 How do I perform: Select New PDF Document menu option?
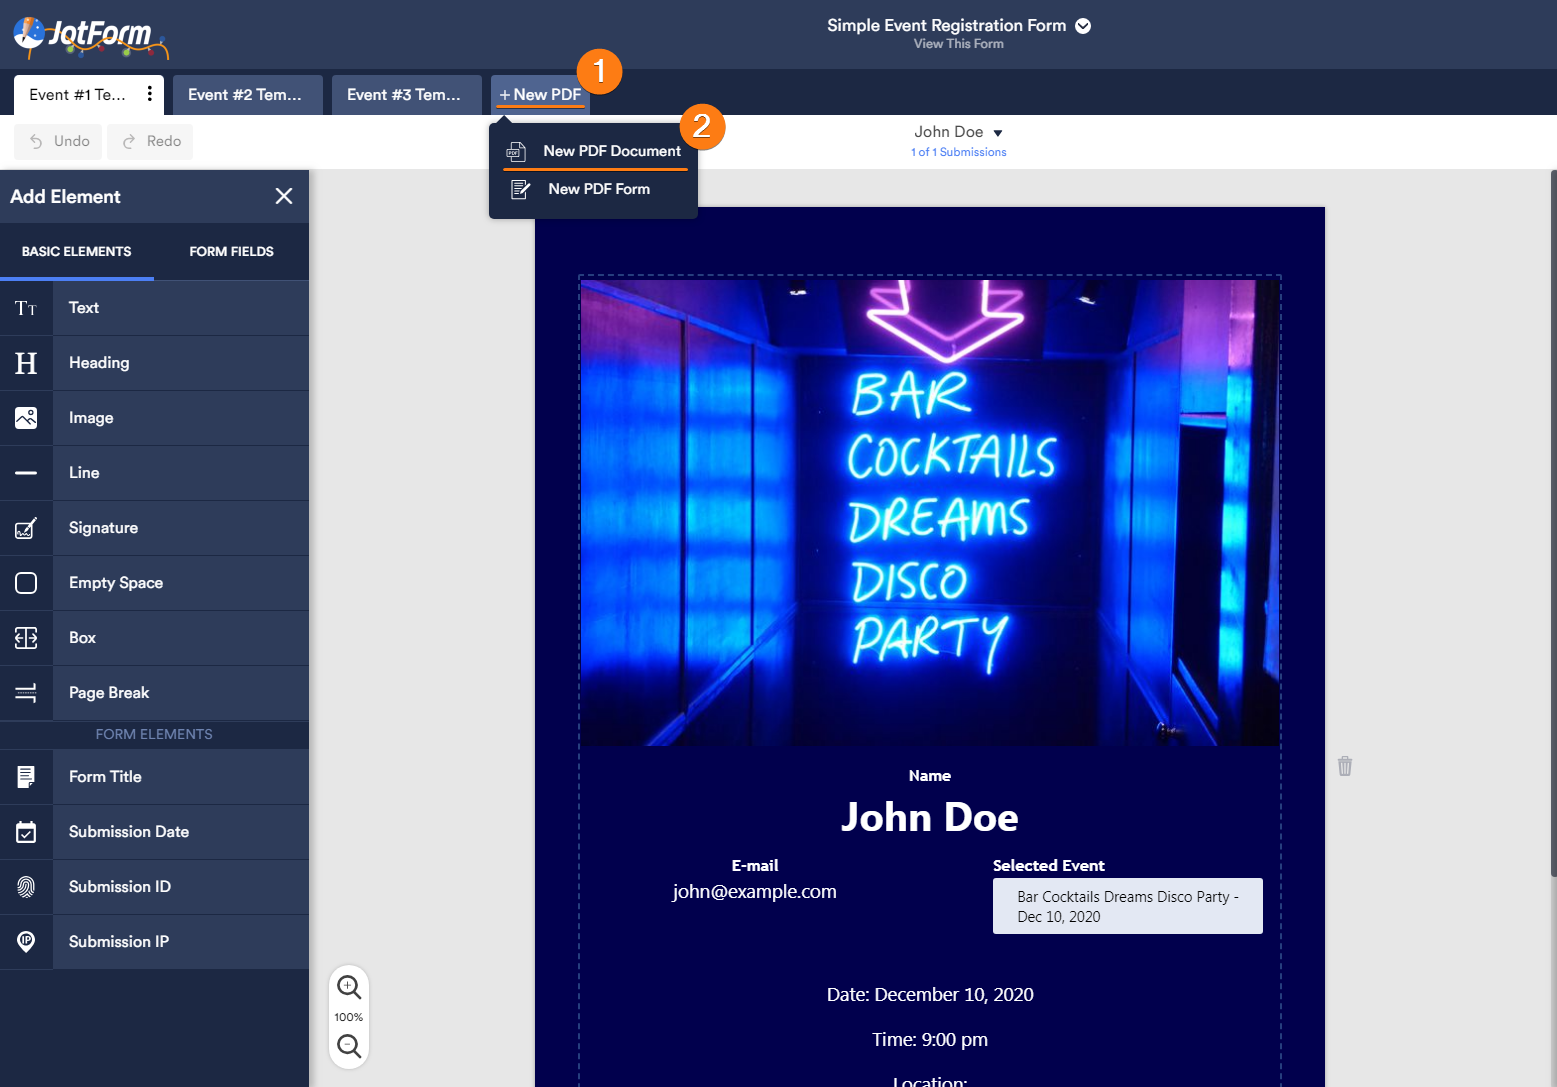coord(611,151)
